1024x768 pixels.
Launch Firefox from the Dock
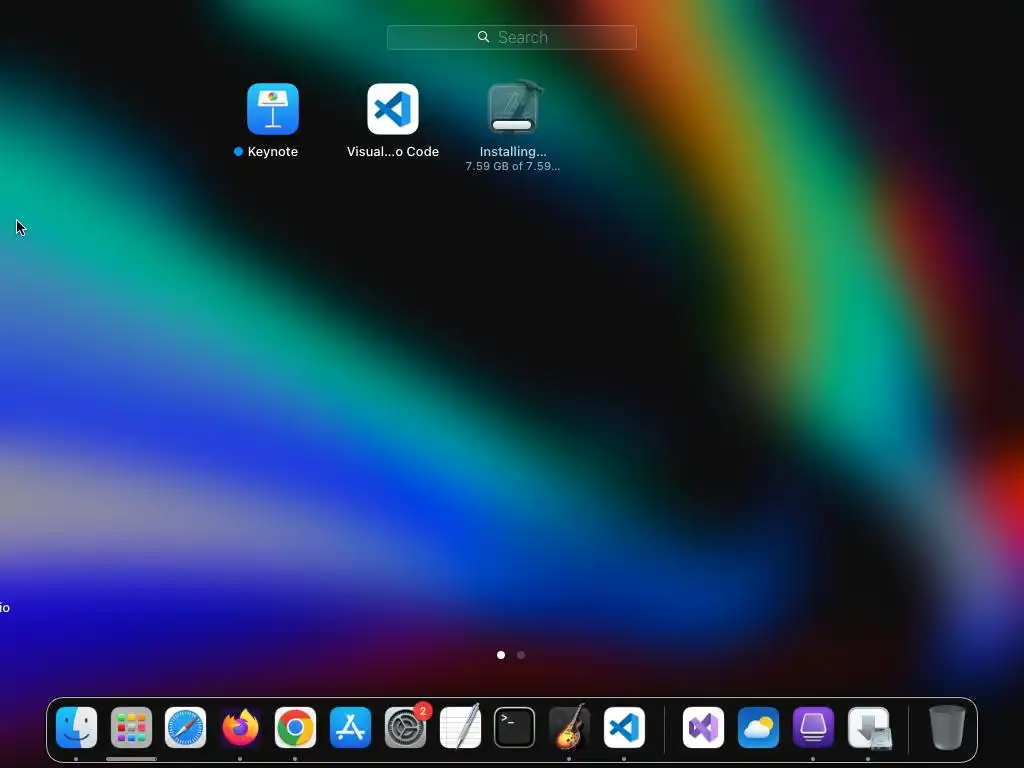[x=240, y=727]
